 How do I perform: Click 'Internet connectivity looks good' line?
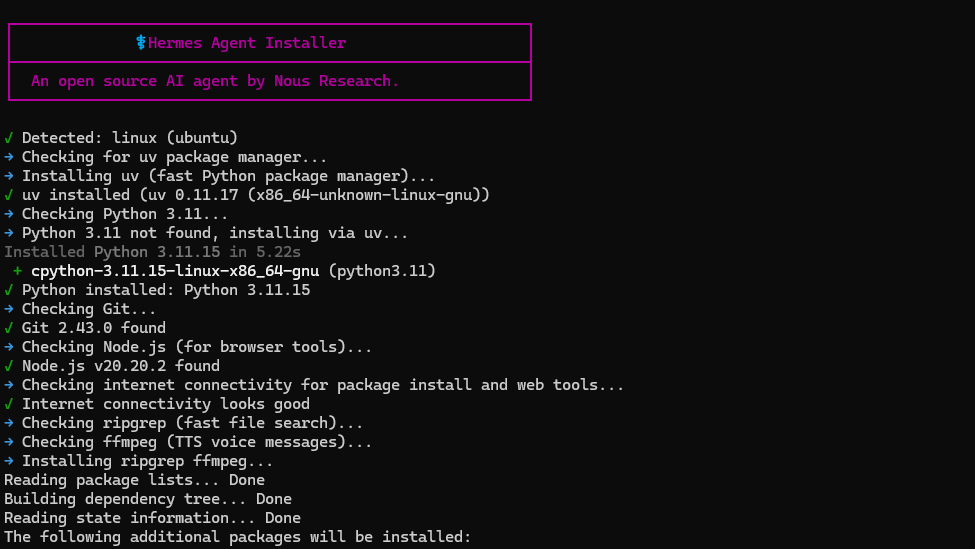coord(166,404)
